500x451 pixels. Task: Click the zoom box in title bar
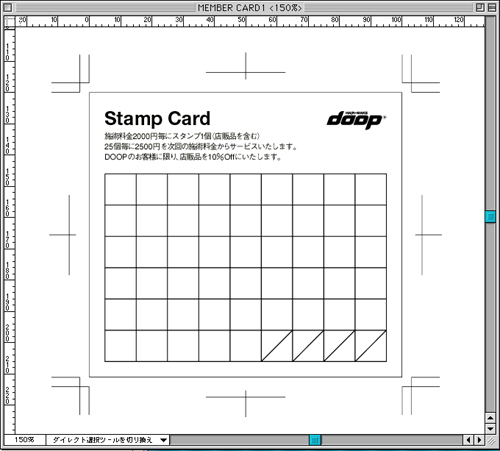(x=480, y=7)
